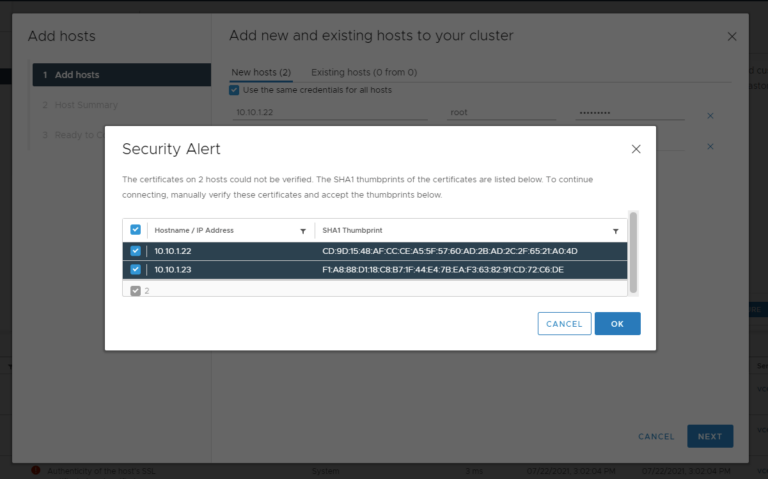The image size is (768, 479).
Task: Close the Security Alert dialog with X
Action: pyautogui.click(x=636, y=149)
